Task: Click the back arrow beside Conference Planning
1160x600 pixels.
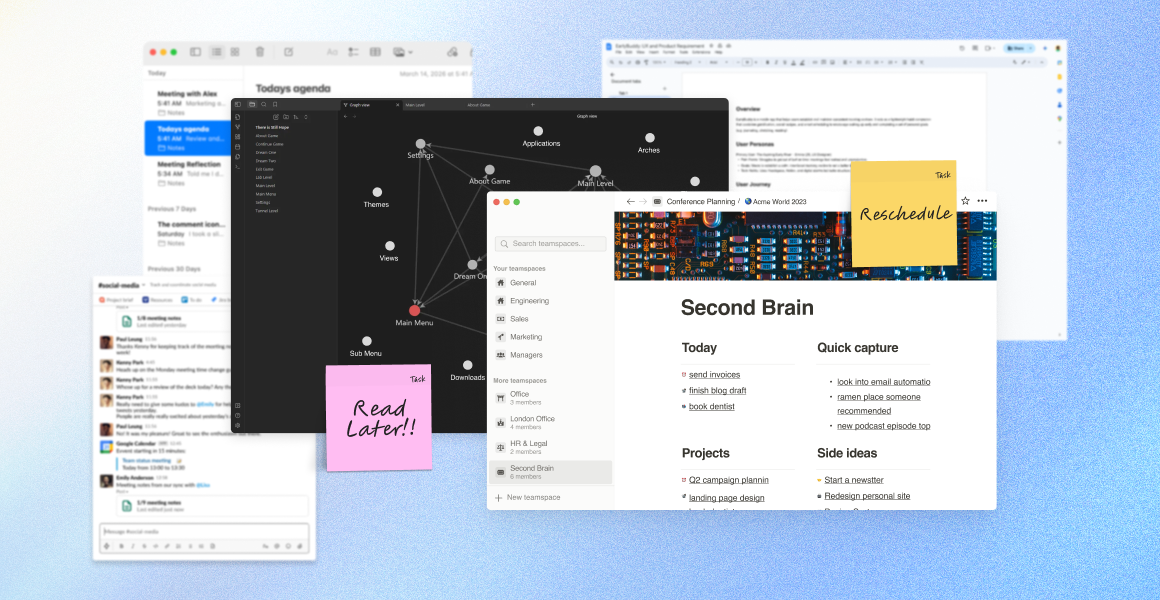Action: (630, 201)
